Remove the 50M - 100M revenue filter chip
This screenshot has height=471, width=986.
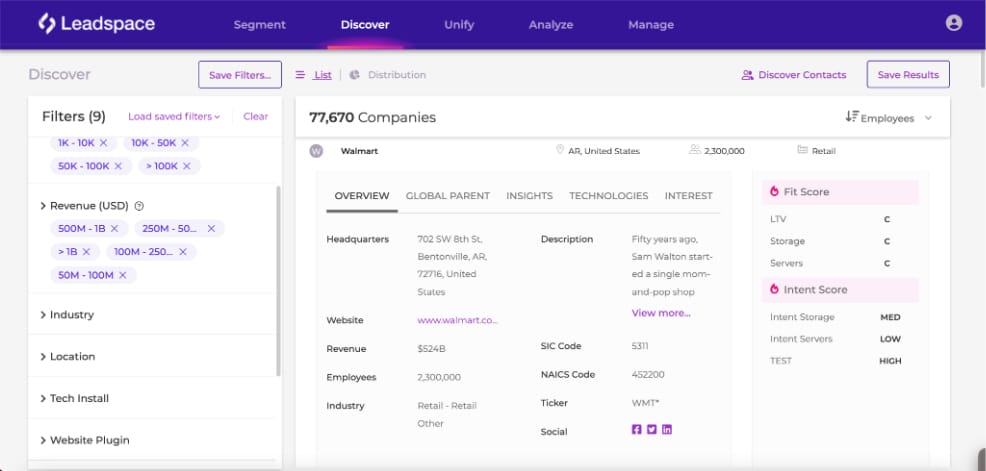pyautogui.click(x=123, y=275)
